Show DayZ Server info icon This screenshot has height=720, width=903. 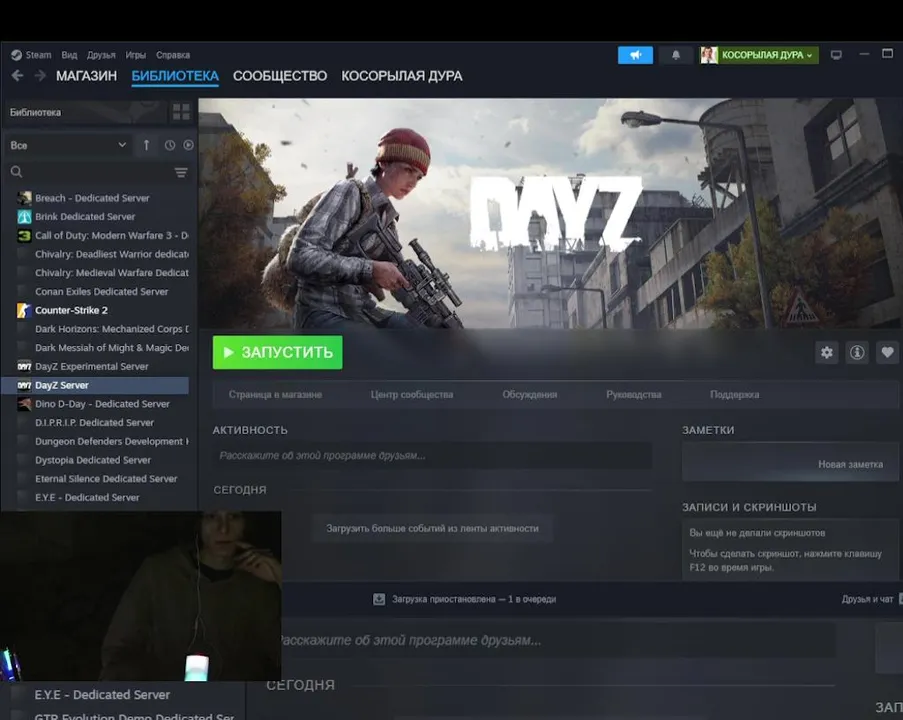point(857,352)
